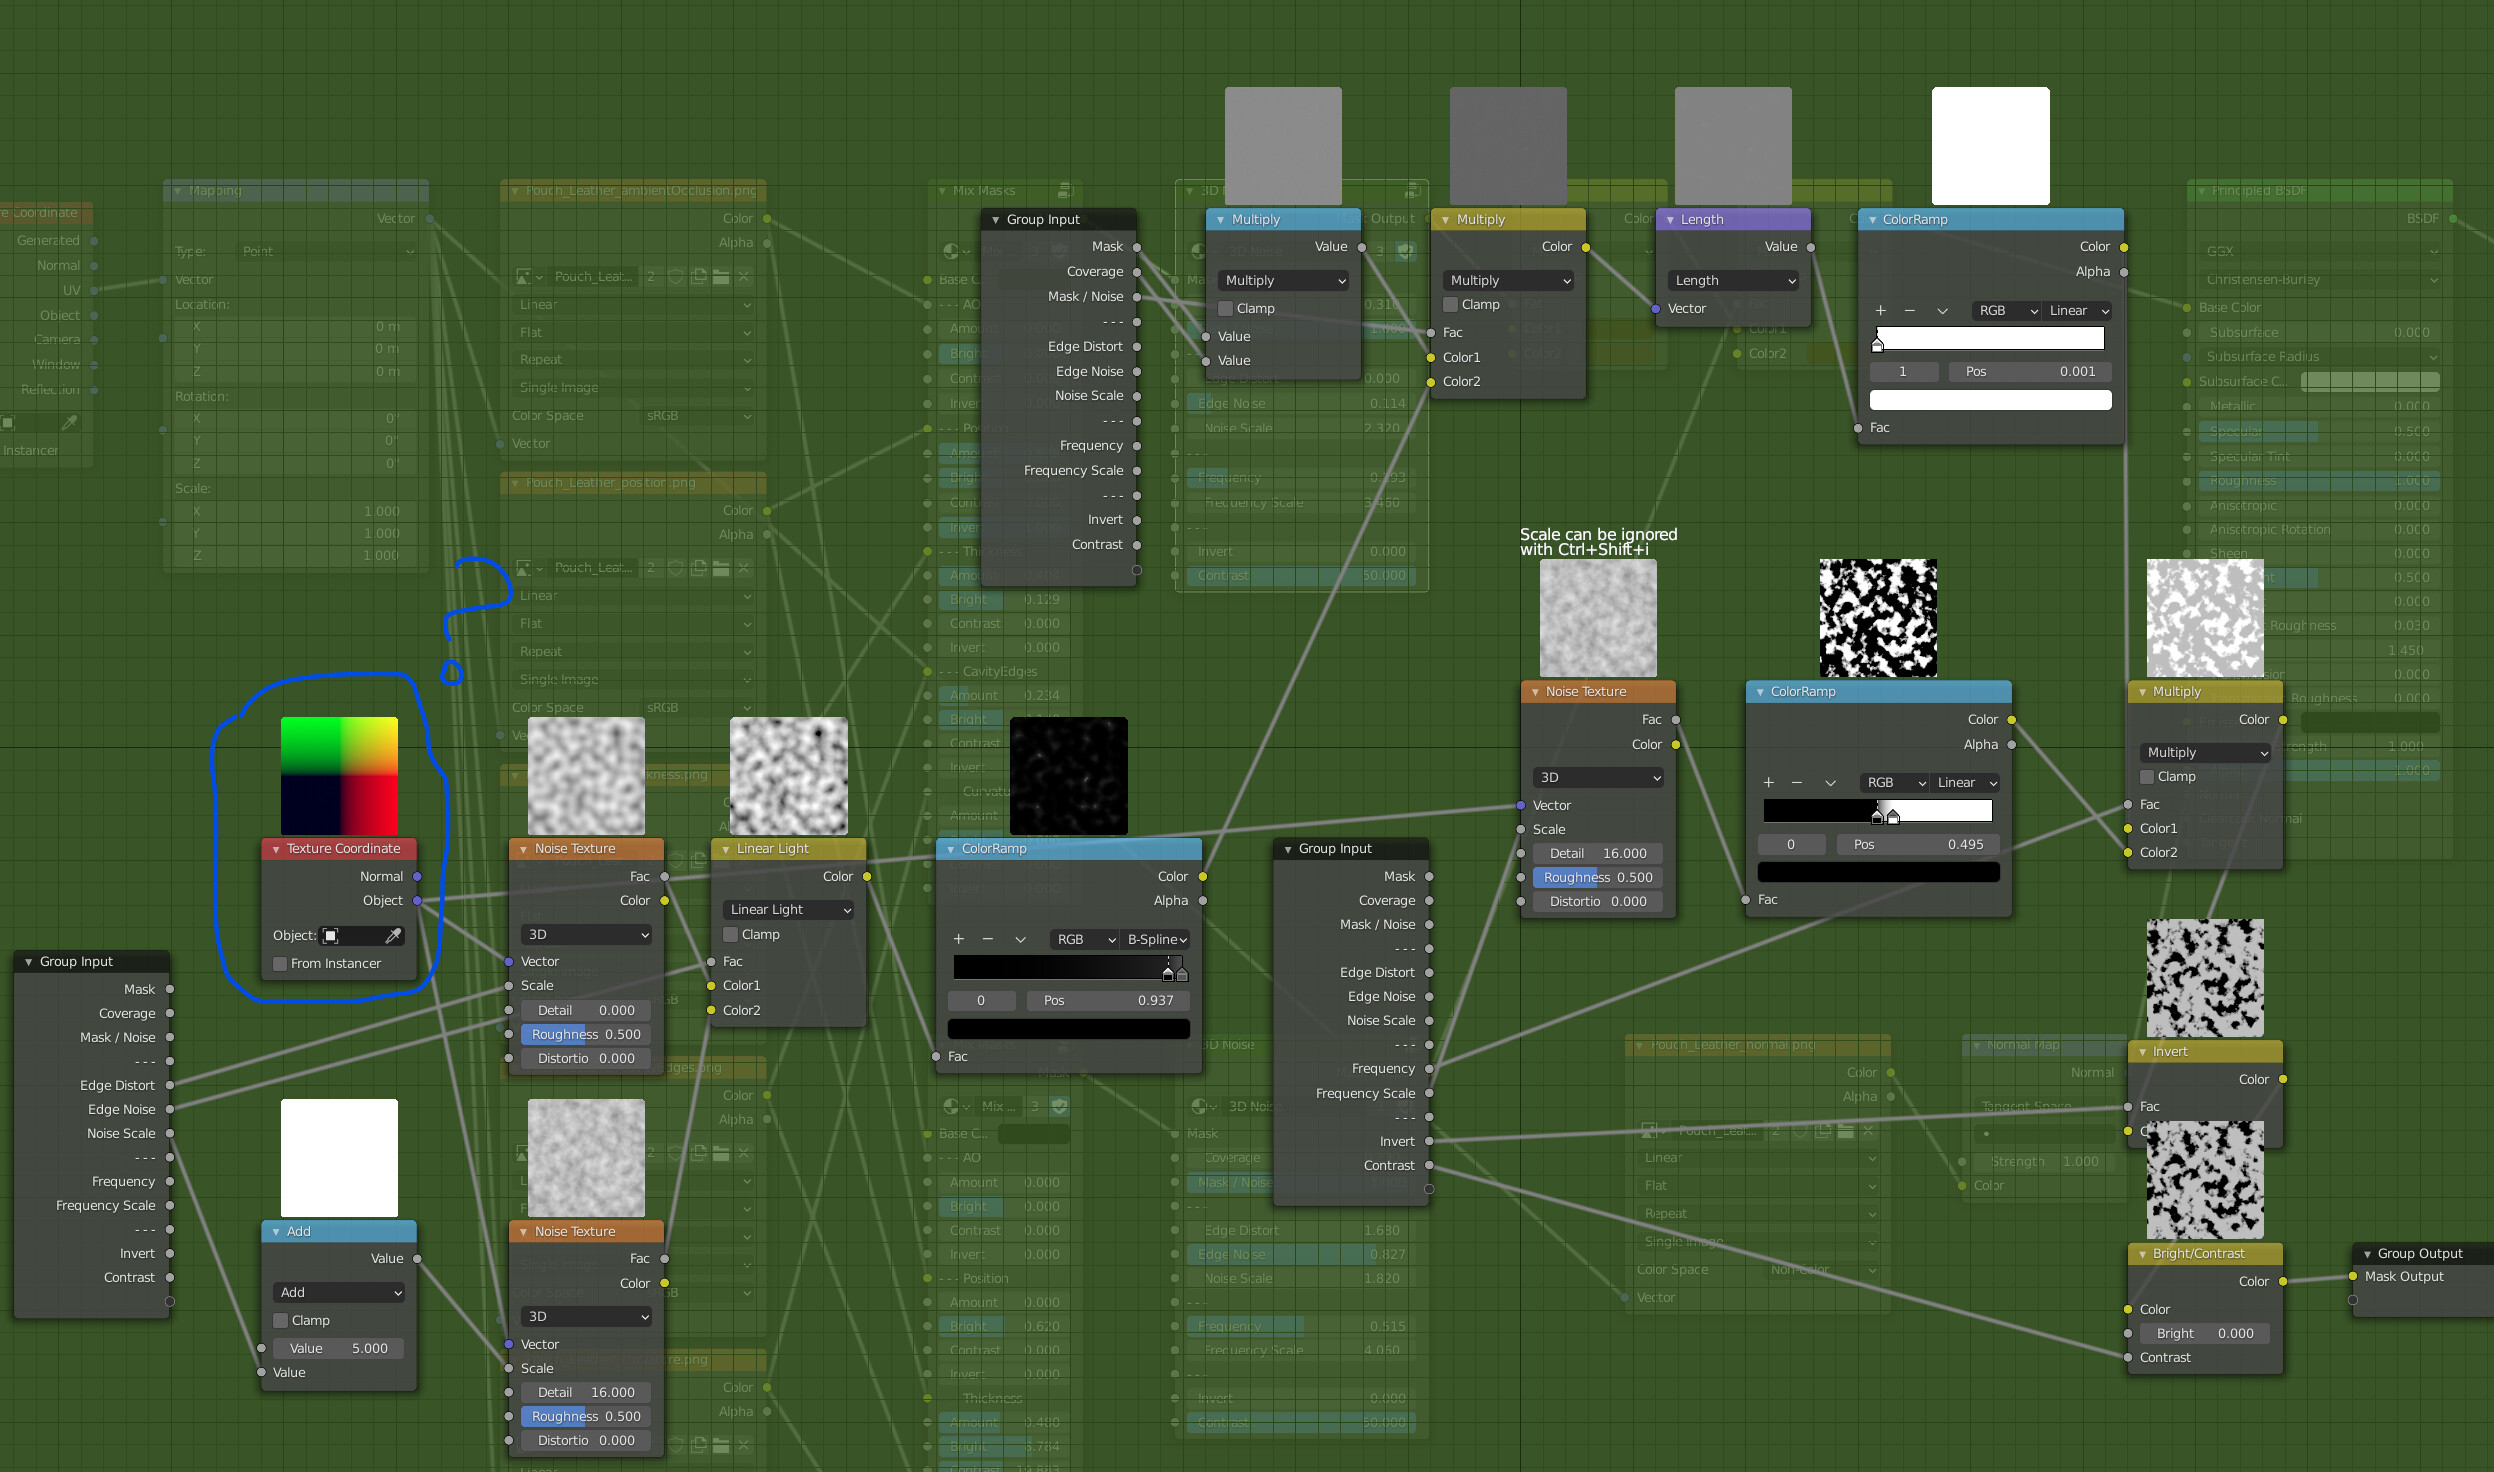2494x1472 pixels.
Task: Remove a stop in ColorRamp with Pos 0.001
Action: pyautogui.click(x=1910, y=311)
